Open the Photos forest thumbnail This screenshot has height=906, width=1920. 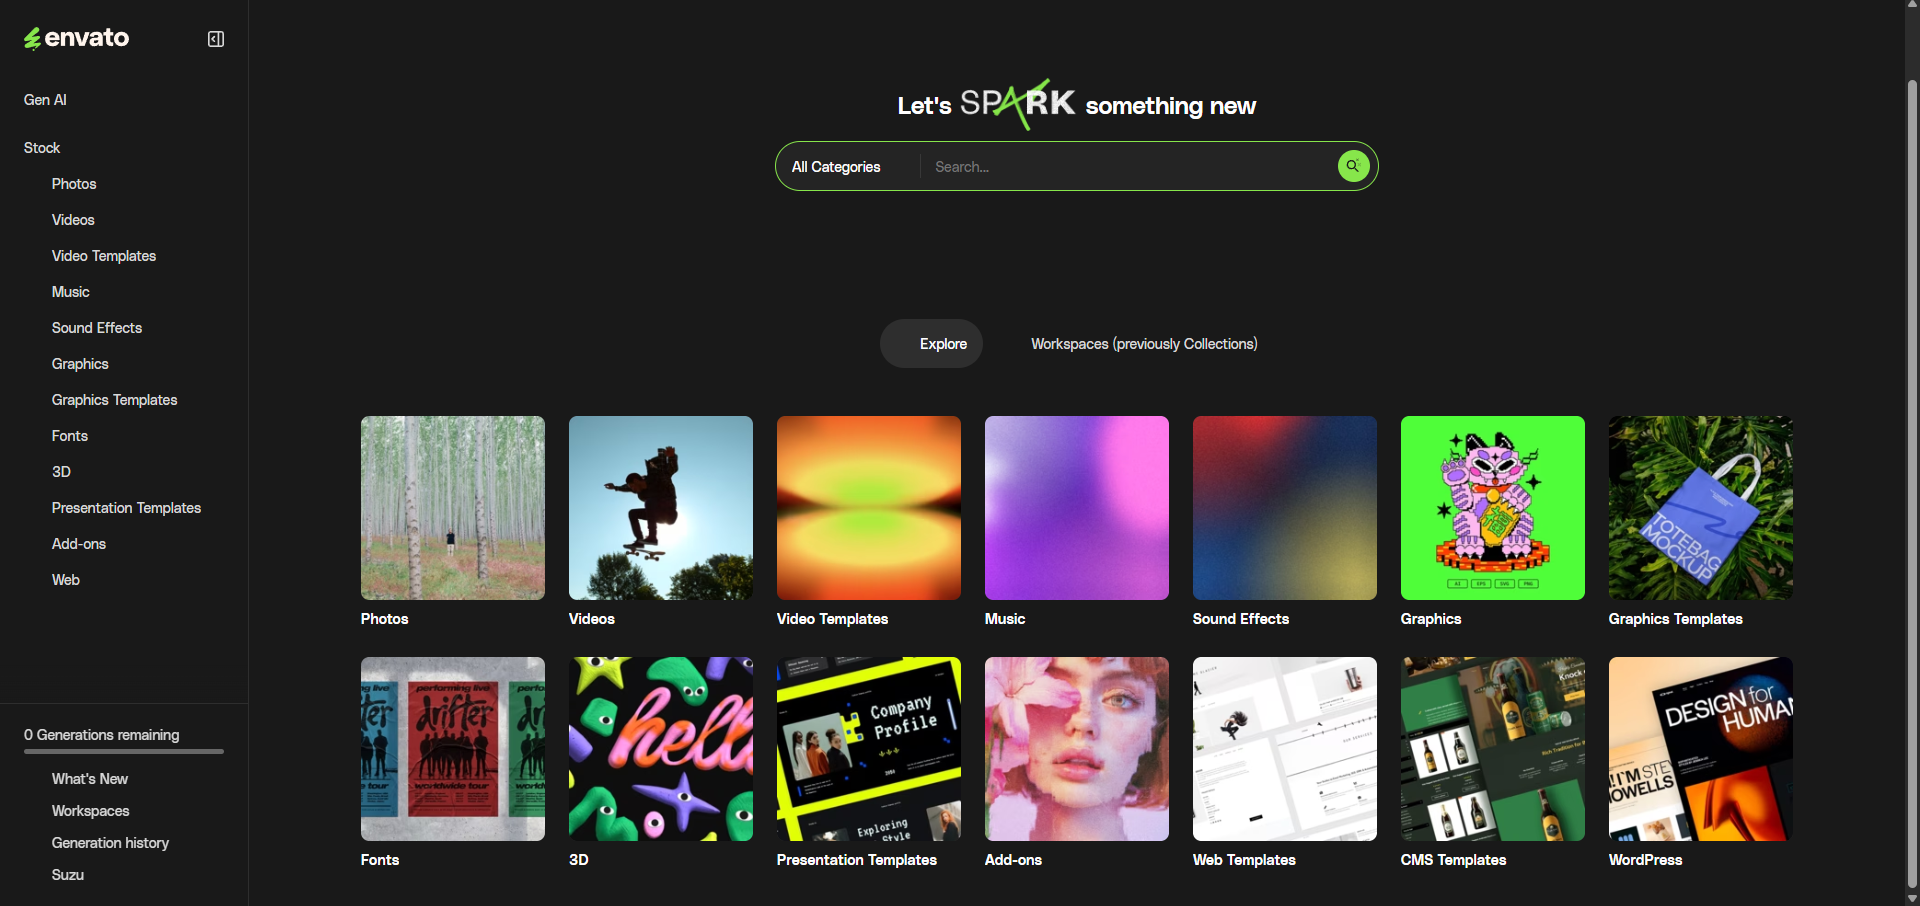[453, 508]
